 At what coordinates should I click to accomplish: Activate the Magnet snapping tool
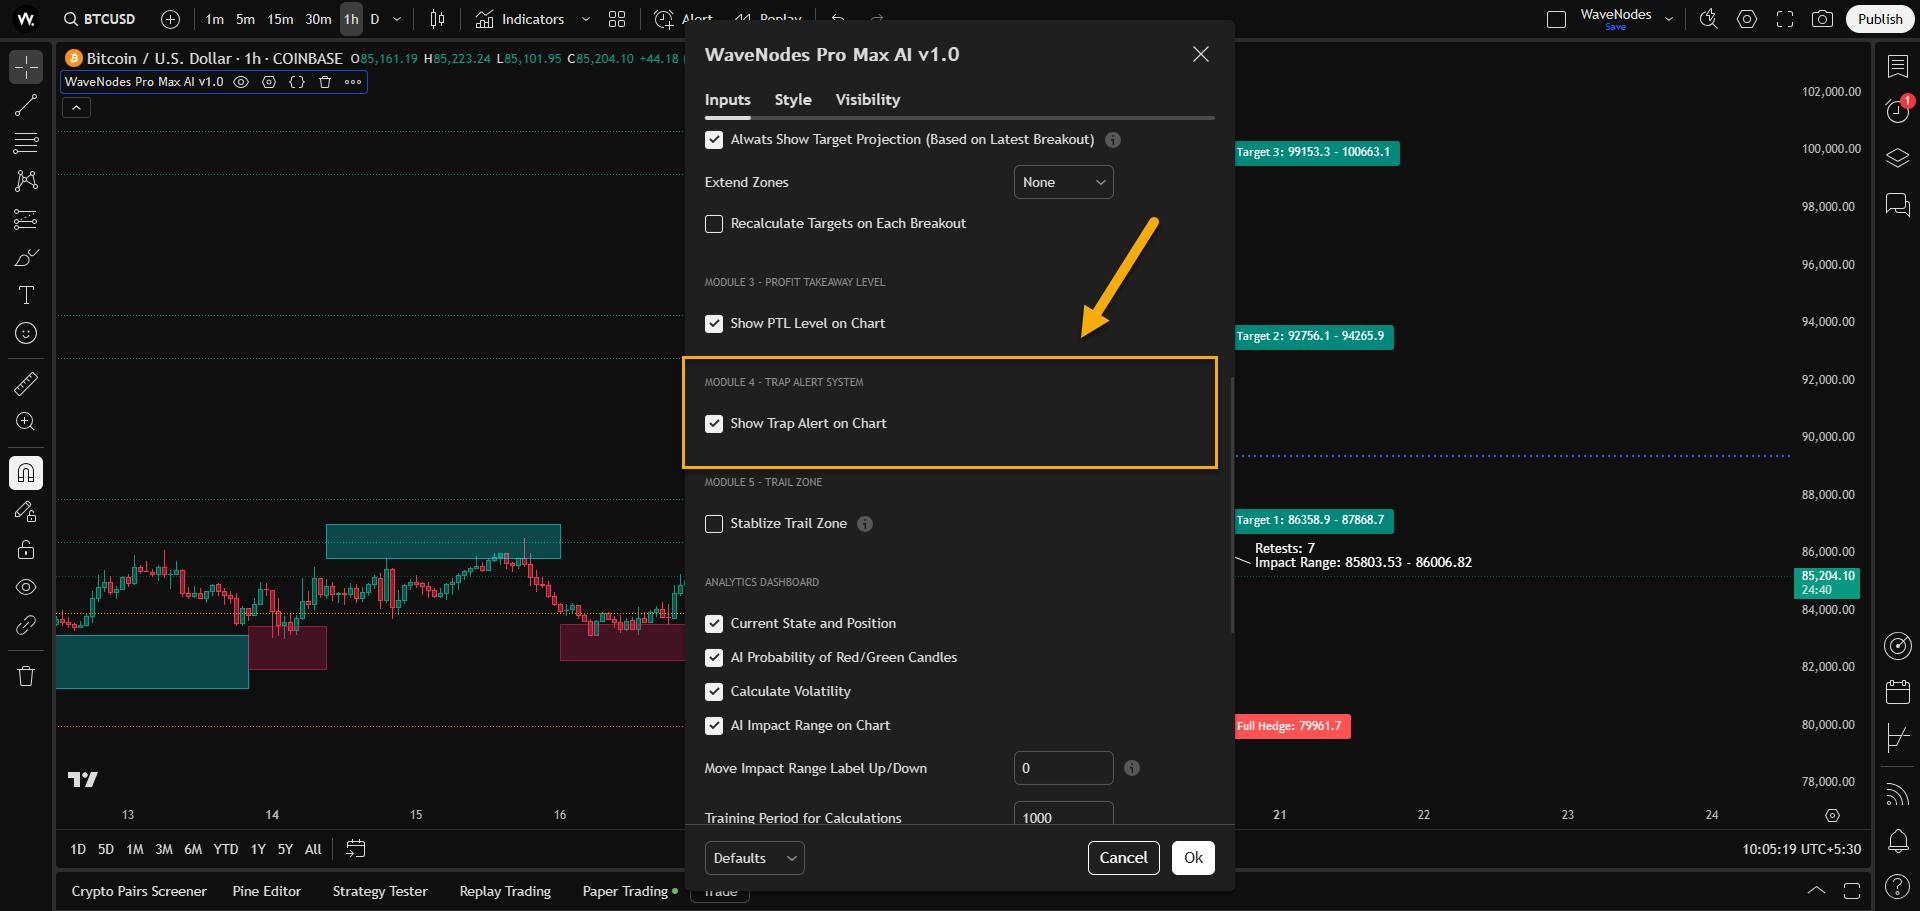25,473
